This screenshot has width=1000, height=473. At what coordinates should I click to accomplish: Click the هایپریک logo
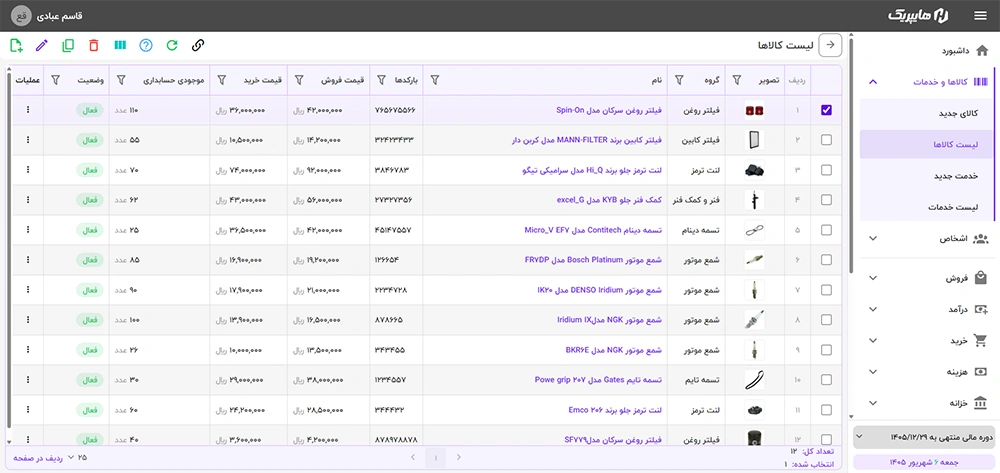pyautogui.click(x=918, y=15)
